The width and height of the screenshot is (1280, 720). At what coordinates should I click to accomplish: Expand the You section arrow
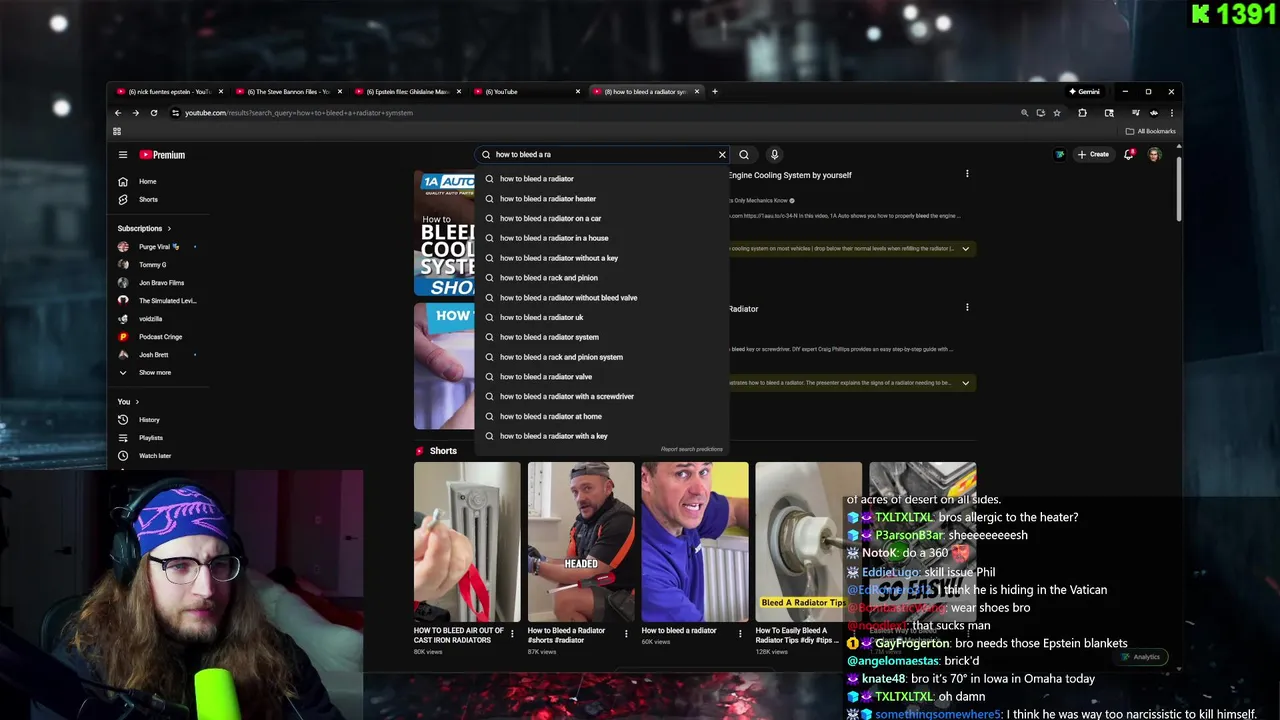click(137, 402)
